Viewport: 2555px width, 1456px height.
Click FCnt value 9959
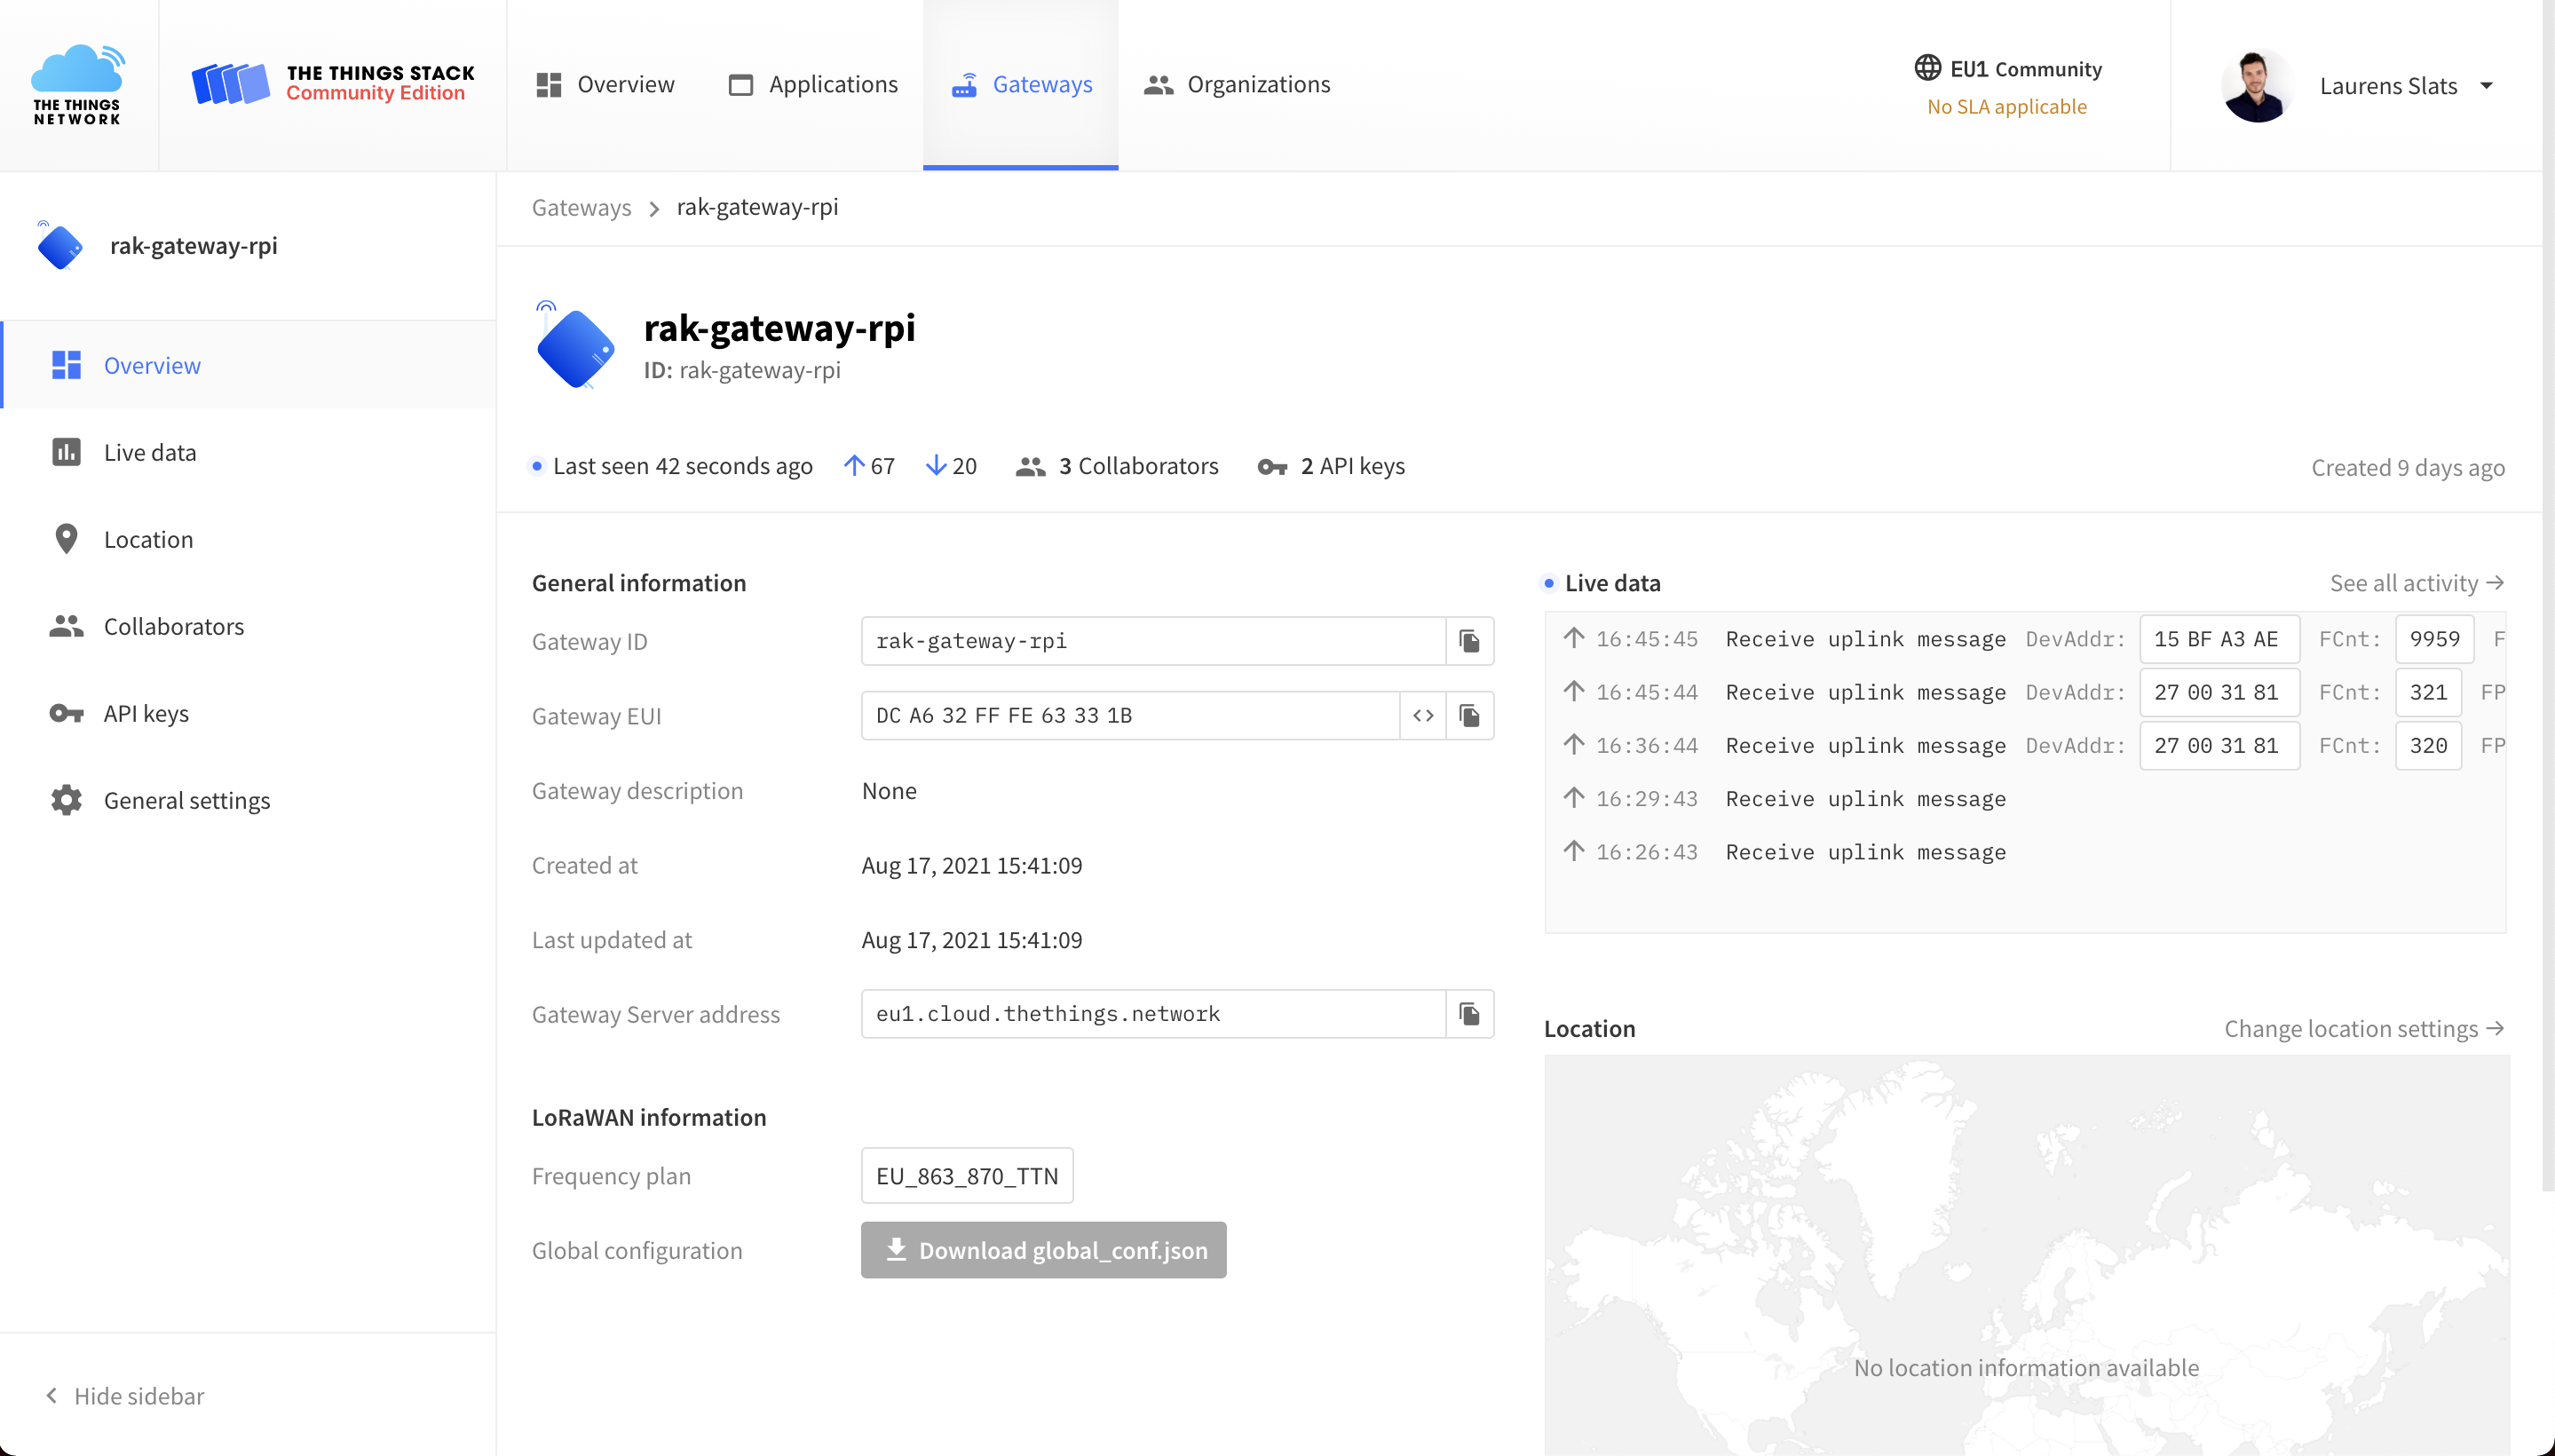[x=2434, y=639]
